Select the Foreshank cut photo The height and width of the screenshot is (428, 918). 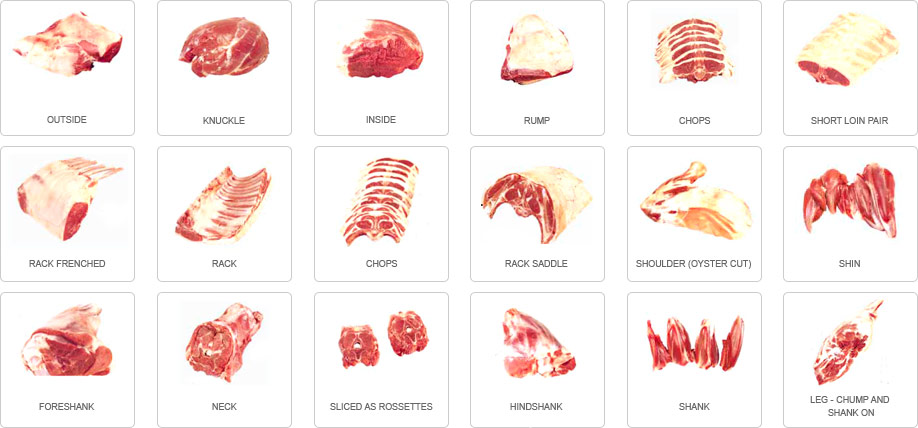pyautogui.click(x=66, y=340)
